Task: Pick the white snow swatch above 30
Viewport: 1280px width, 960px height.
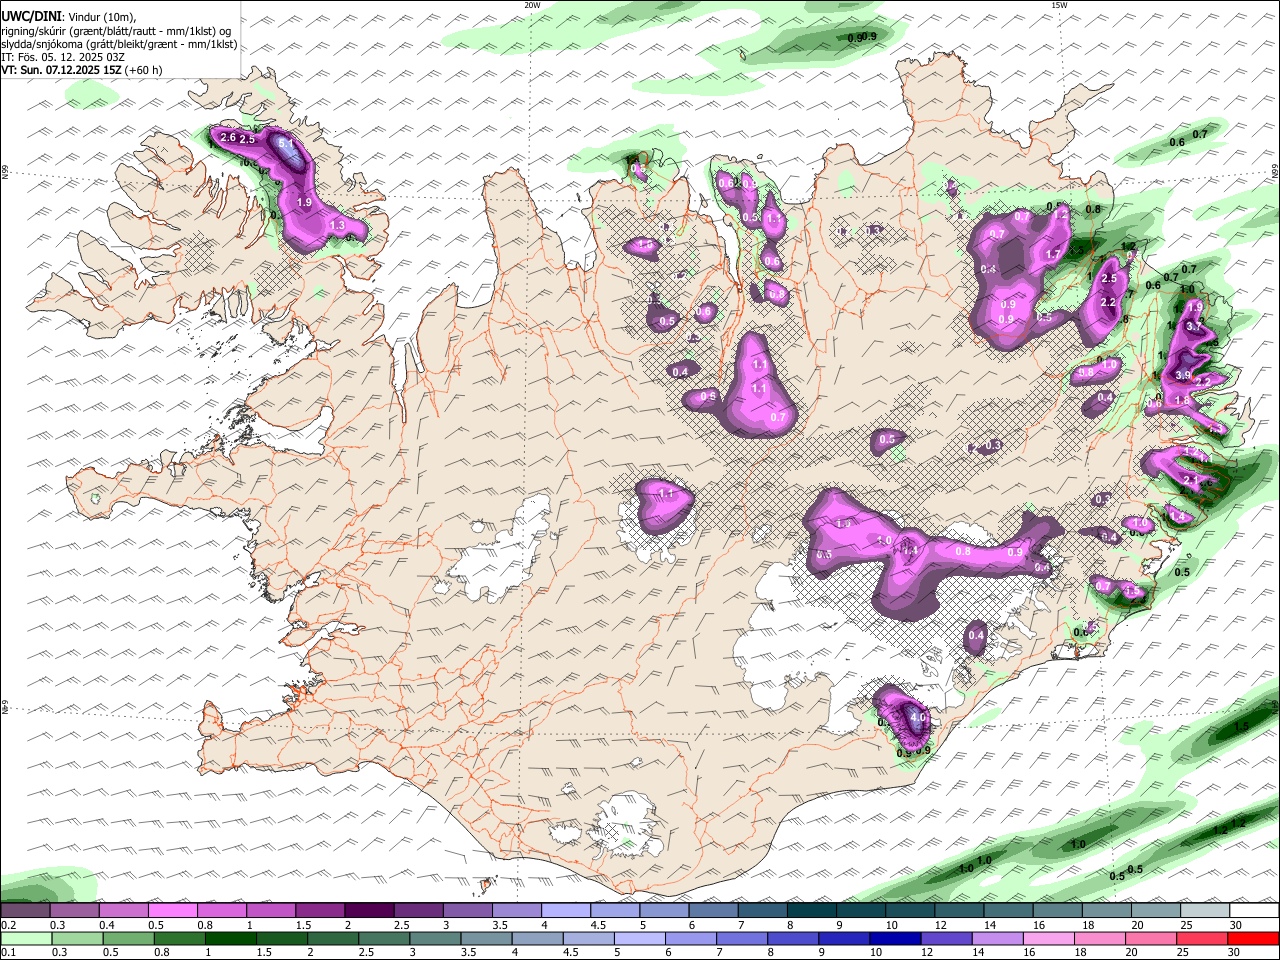Action: point(1253,910)
